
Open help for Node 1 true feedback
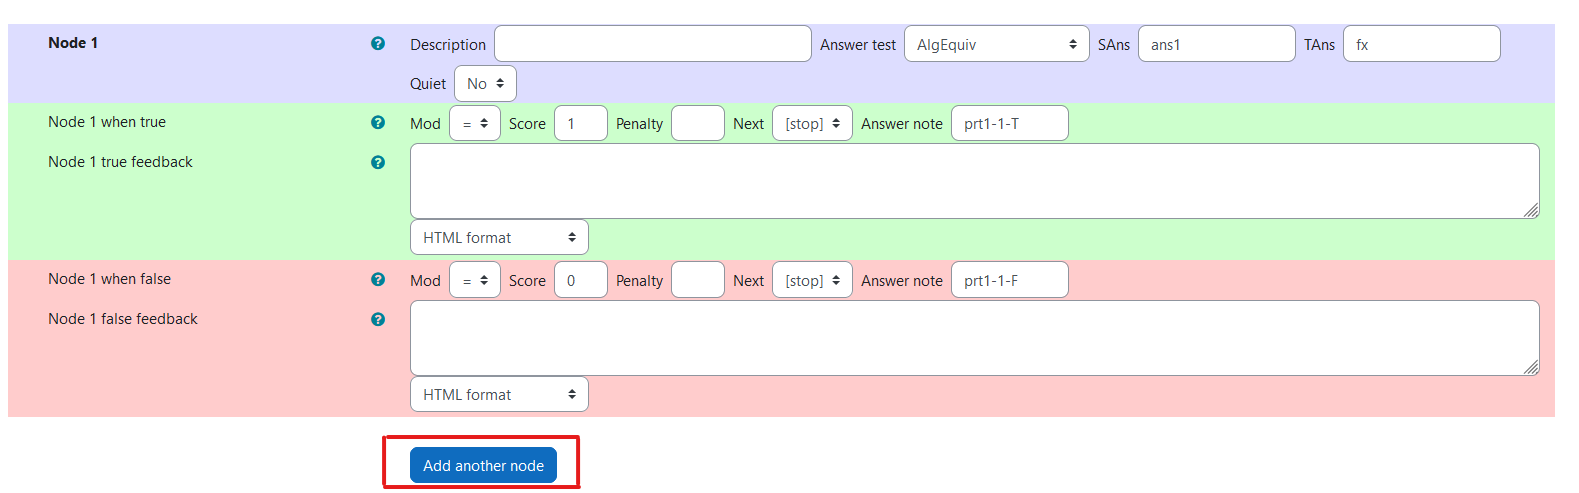pyautogui.click(x=378, y=162)
